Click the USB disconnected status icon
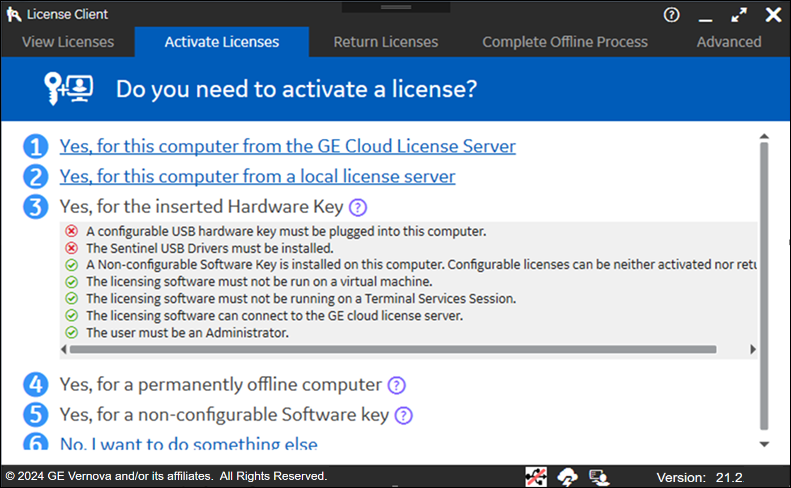The width and height of the screenshot is (791, 488). pyautogui.click(x=536, y=476)
